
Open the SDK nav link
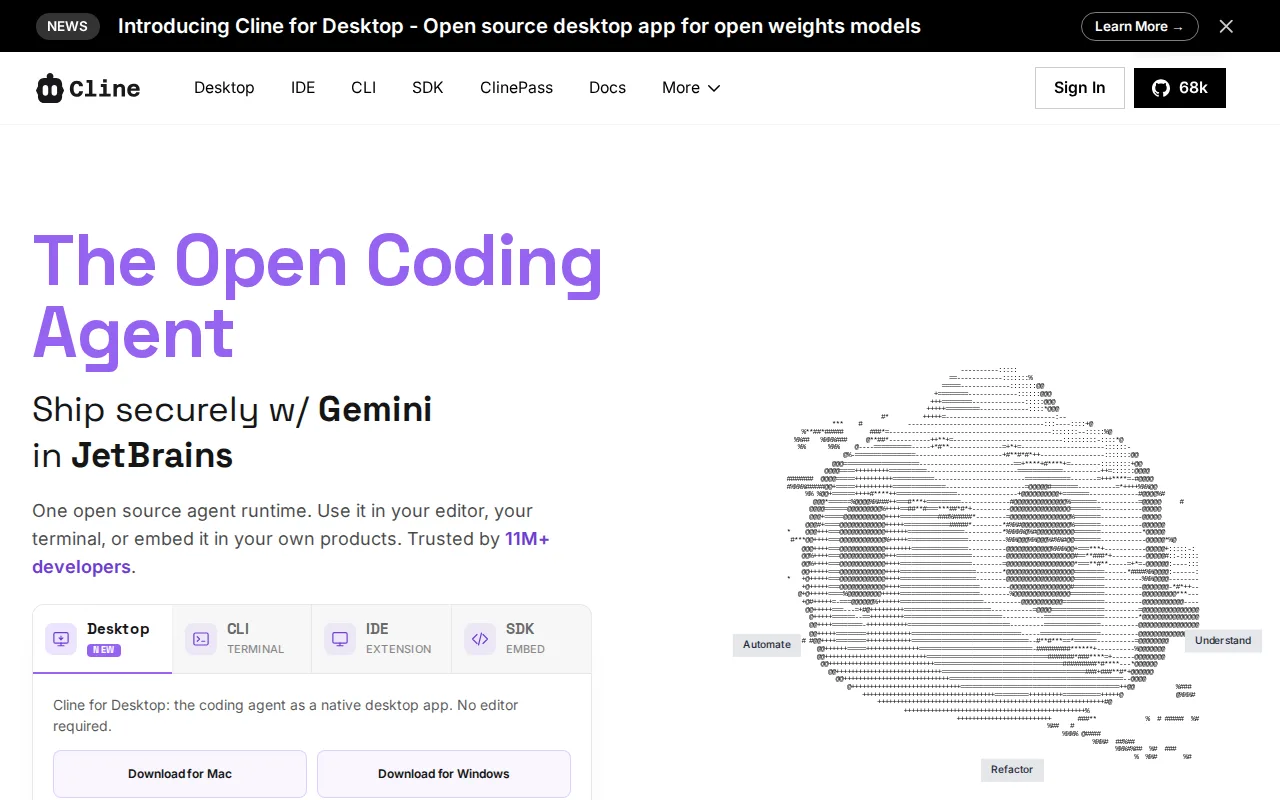428,88
